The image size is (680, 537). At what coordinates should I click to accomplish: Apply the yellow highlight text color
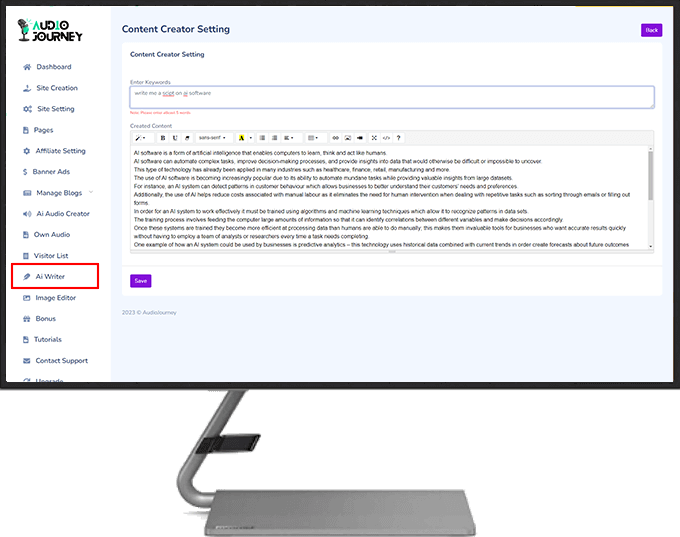click(x=240, y=138)
